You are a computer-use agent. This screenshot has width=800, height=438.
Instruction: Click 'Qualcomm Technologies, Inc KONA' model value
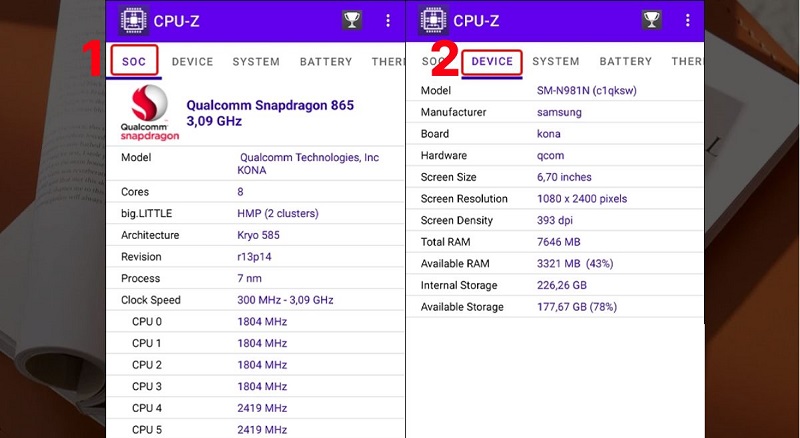coord(308,164)
